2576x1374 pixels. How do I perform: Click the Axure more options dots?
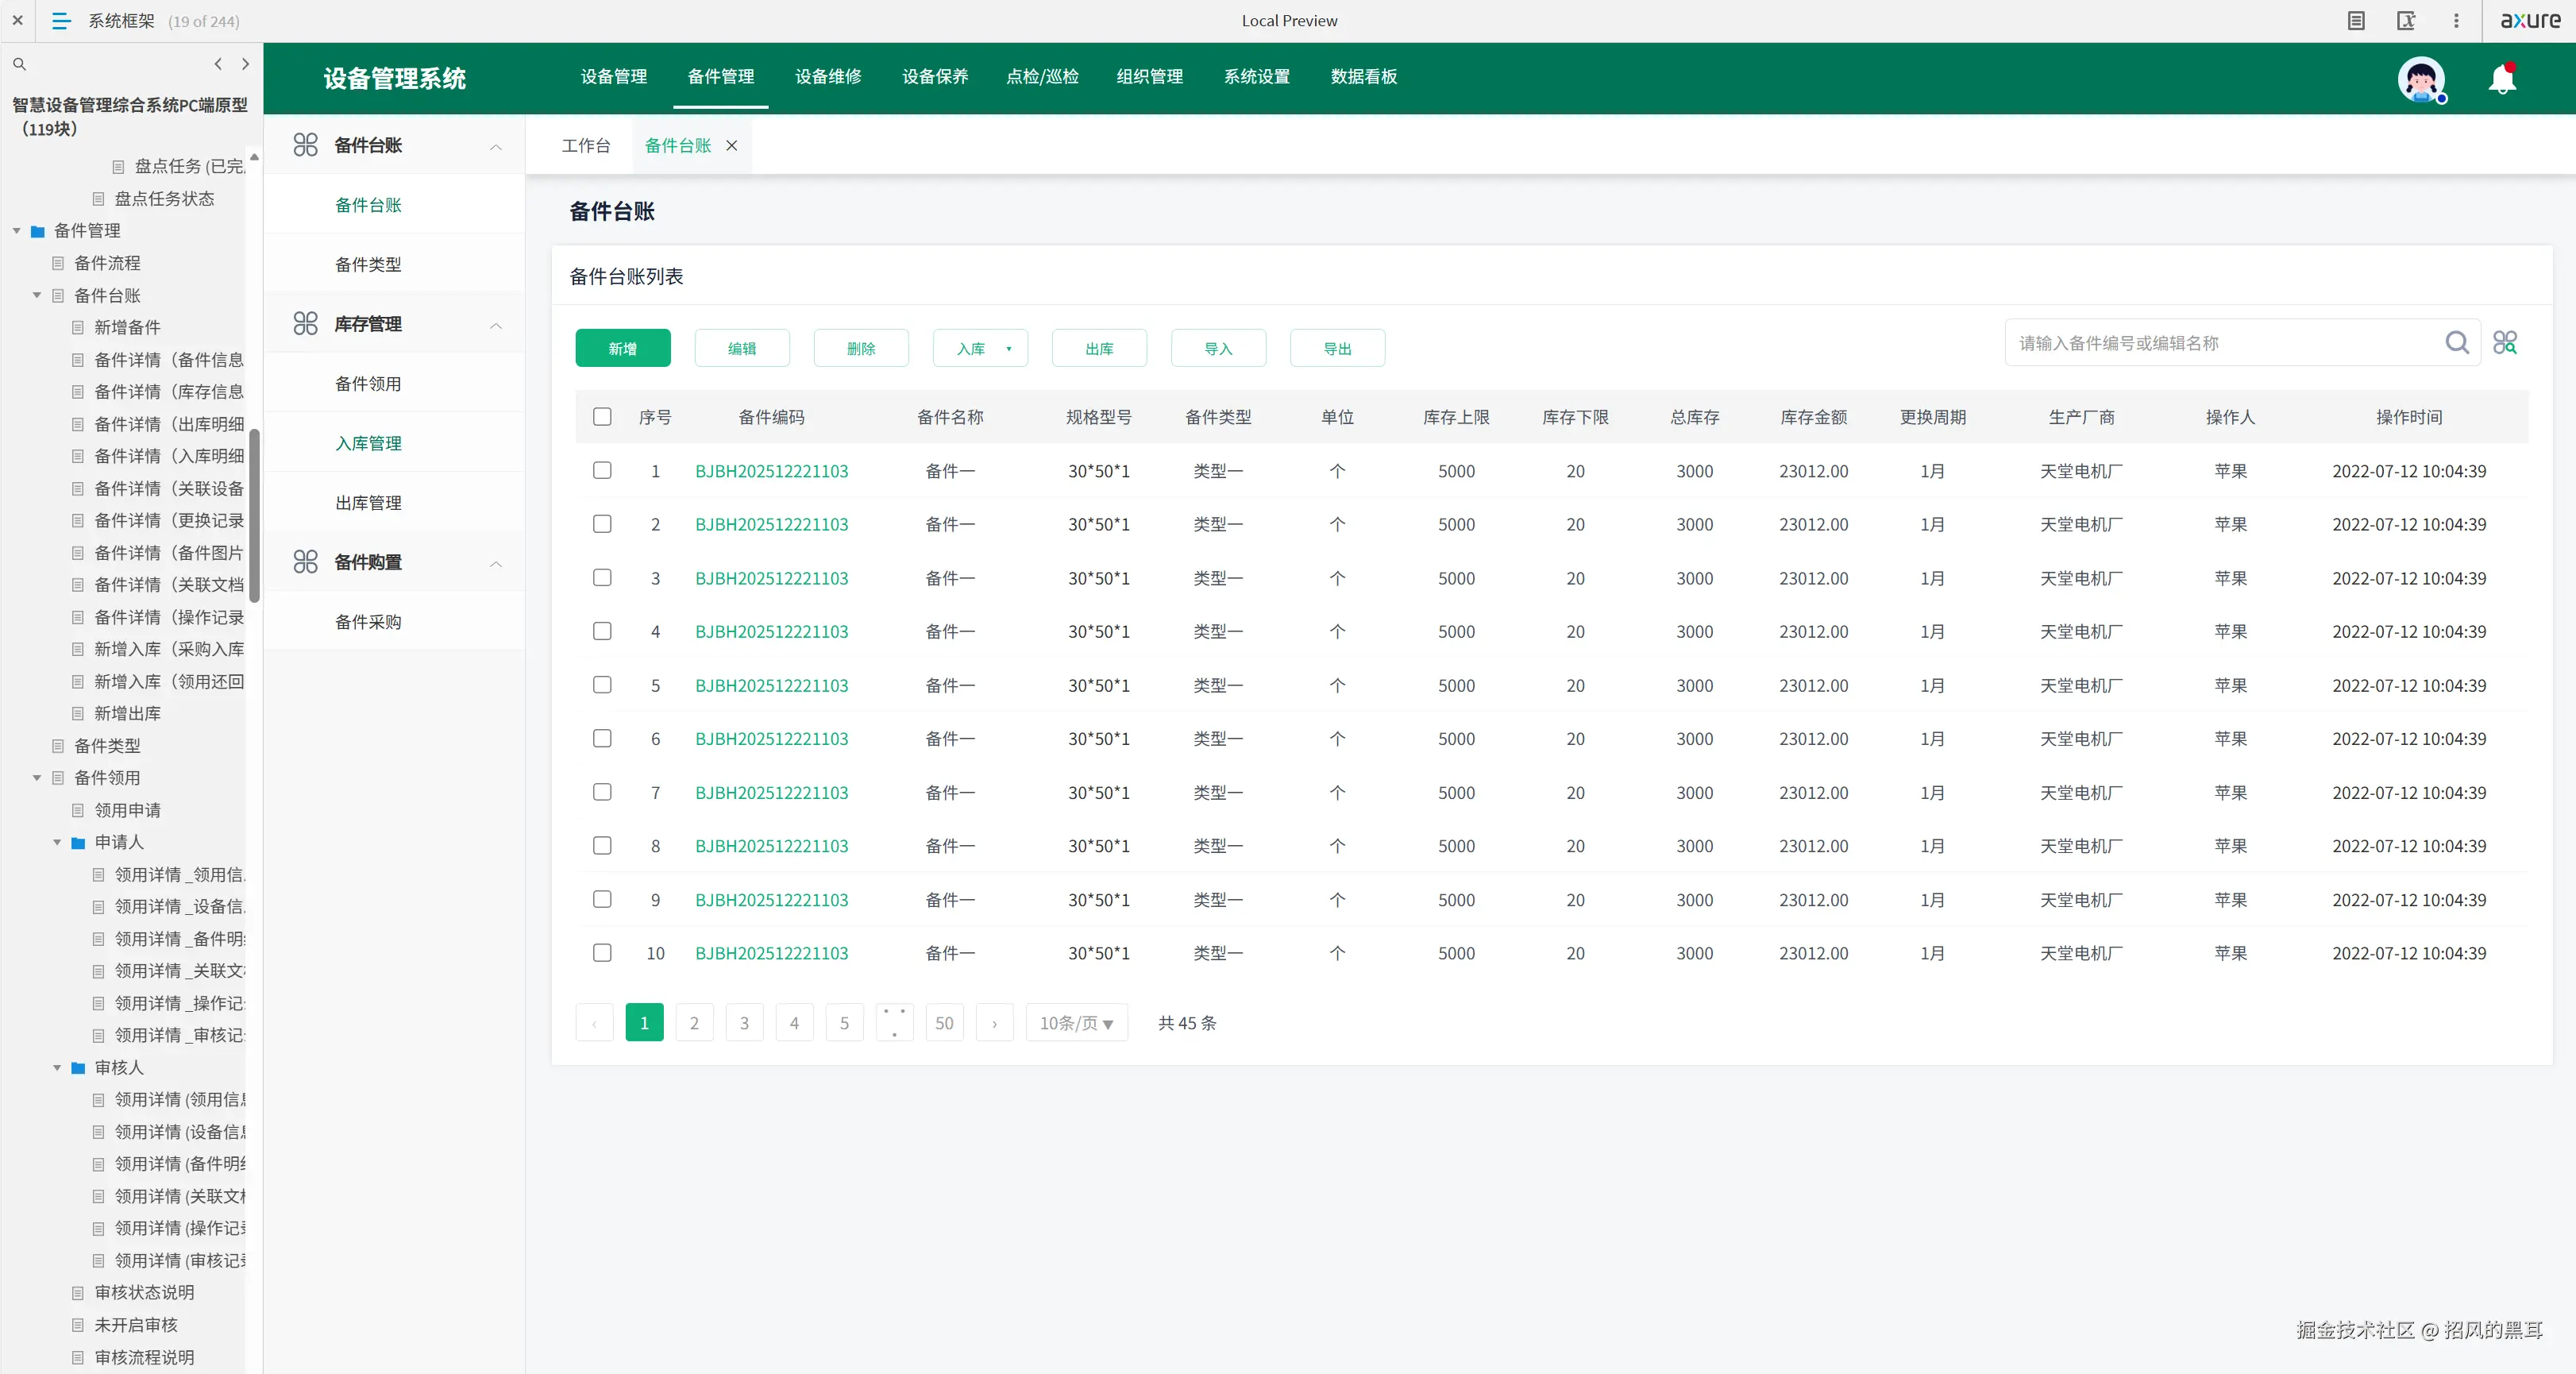(2456, 21)
